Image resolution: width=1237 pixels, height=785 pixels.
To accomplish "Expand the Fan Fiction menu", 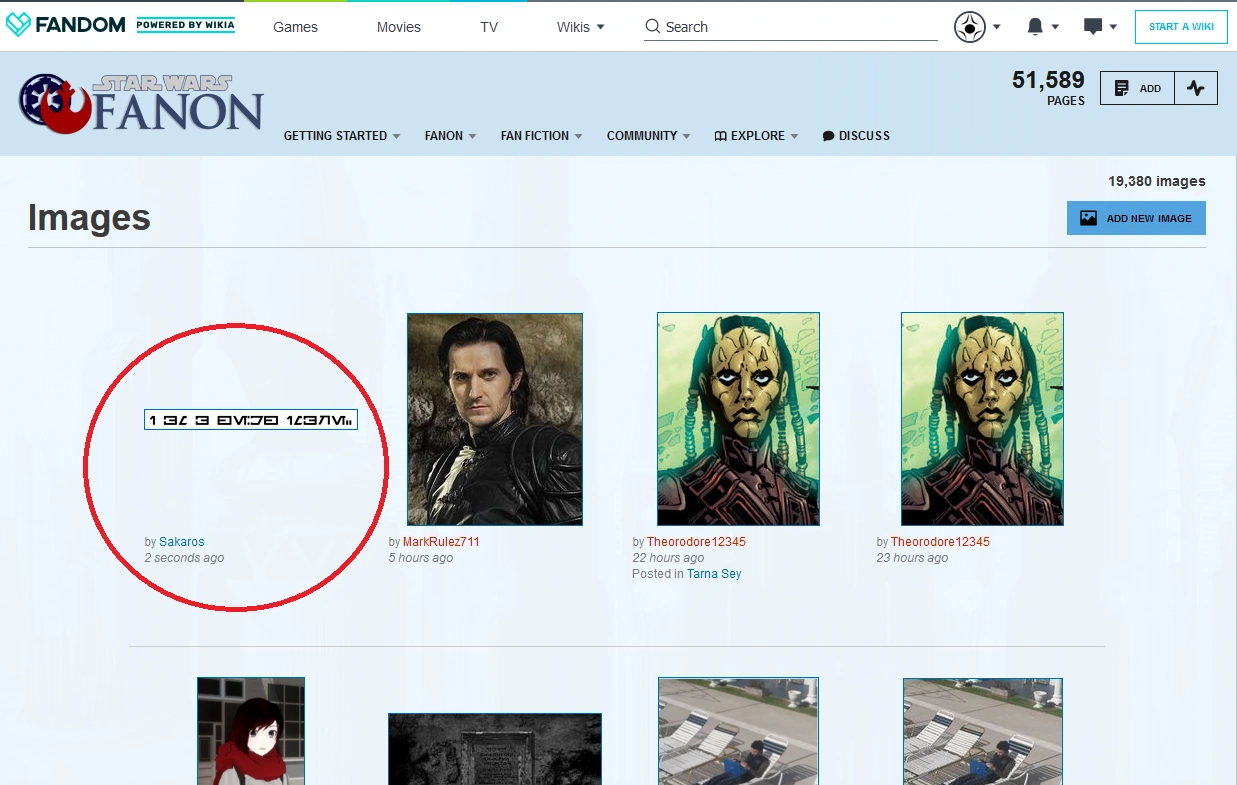I will [542, 136].
